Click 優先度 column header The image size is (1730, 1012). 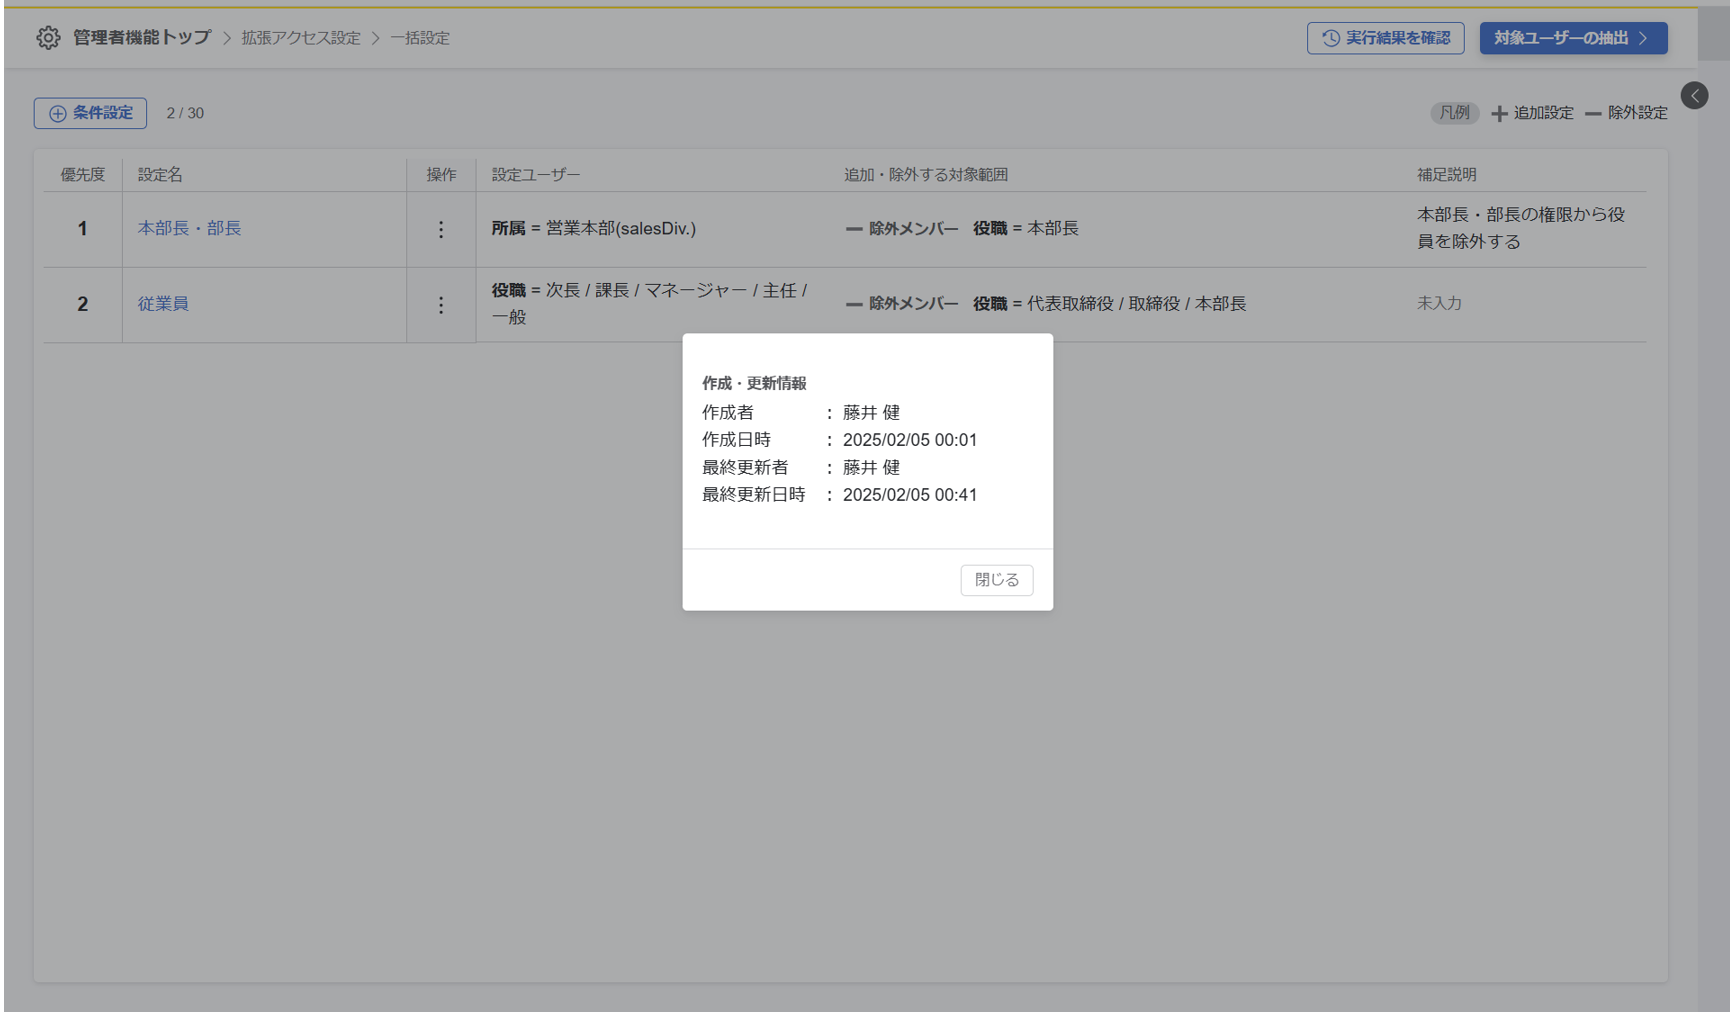coord(82,175)
